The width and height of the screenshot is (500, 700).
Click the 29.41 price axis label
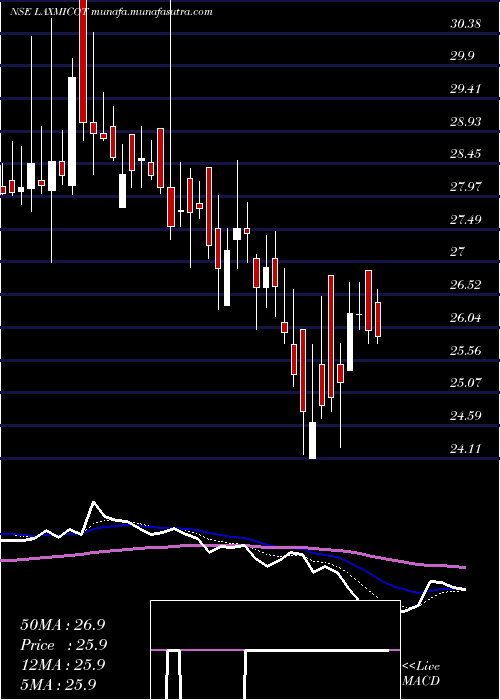(466, 88)
